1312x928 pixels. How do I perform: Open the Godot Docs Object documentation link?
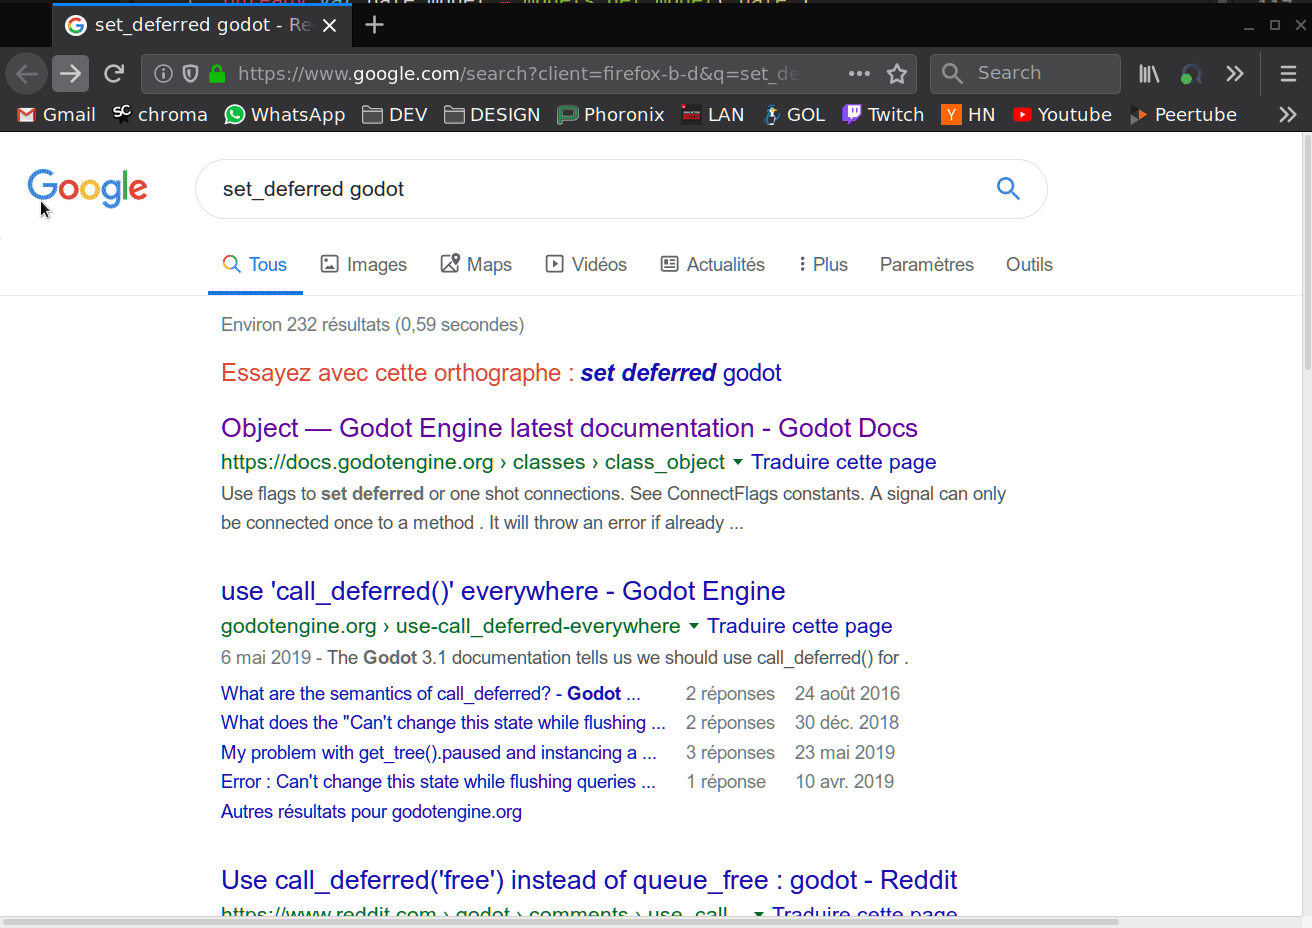(569, 427)
